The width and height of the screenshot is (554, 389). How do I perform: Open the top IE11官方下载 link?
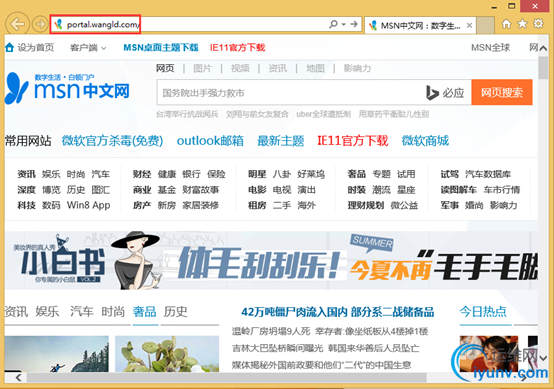(237, 48)
